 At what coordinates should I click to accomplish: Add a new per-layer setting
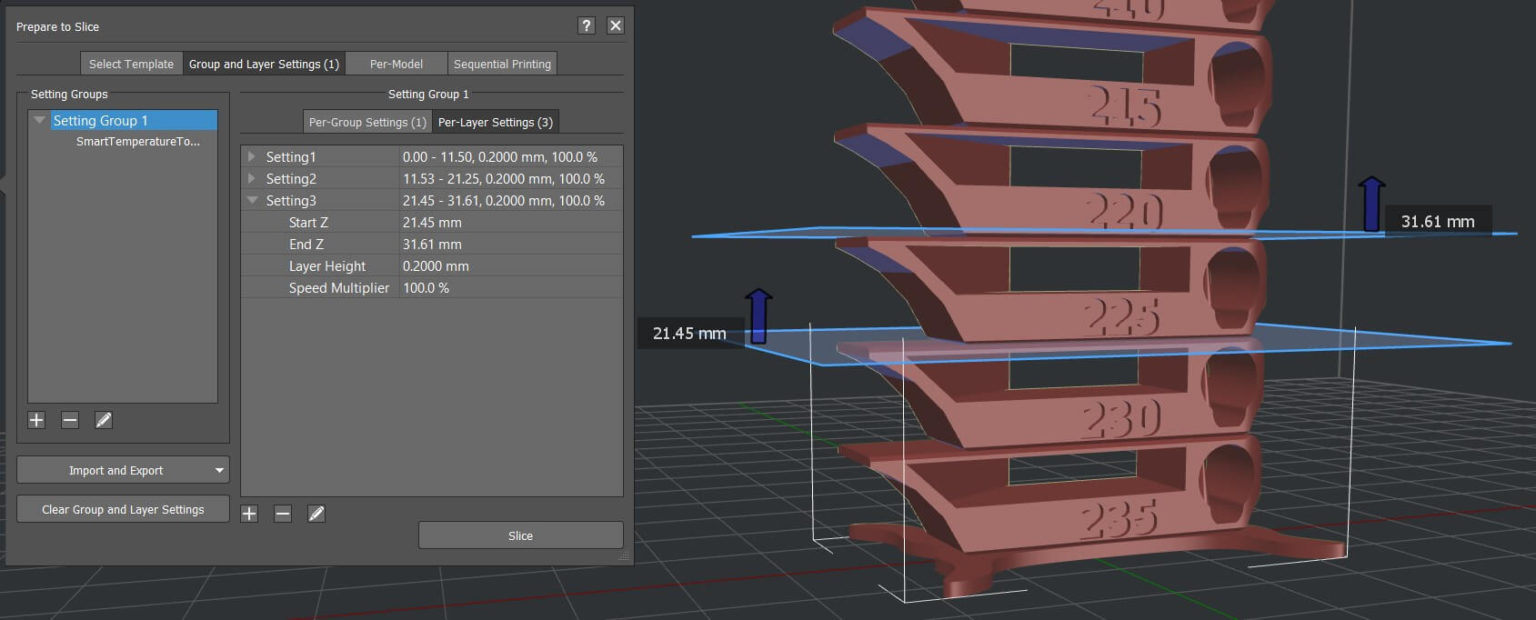click(248, 513)
